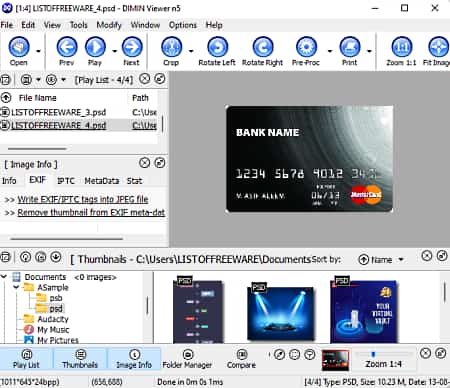Toggle the Image Info panel button
Screen dimensions: 450x388
click(x=134, y=359)
